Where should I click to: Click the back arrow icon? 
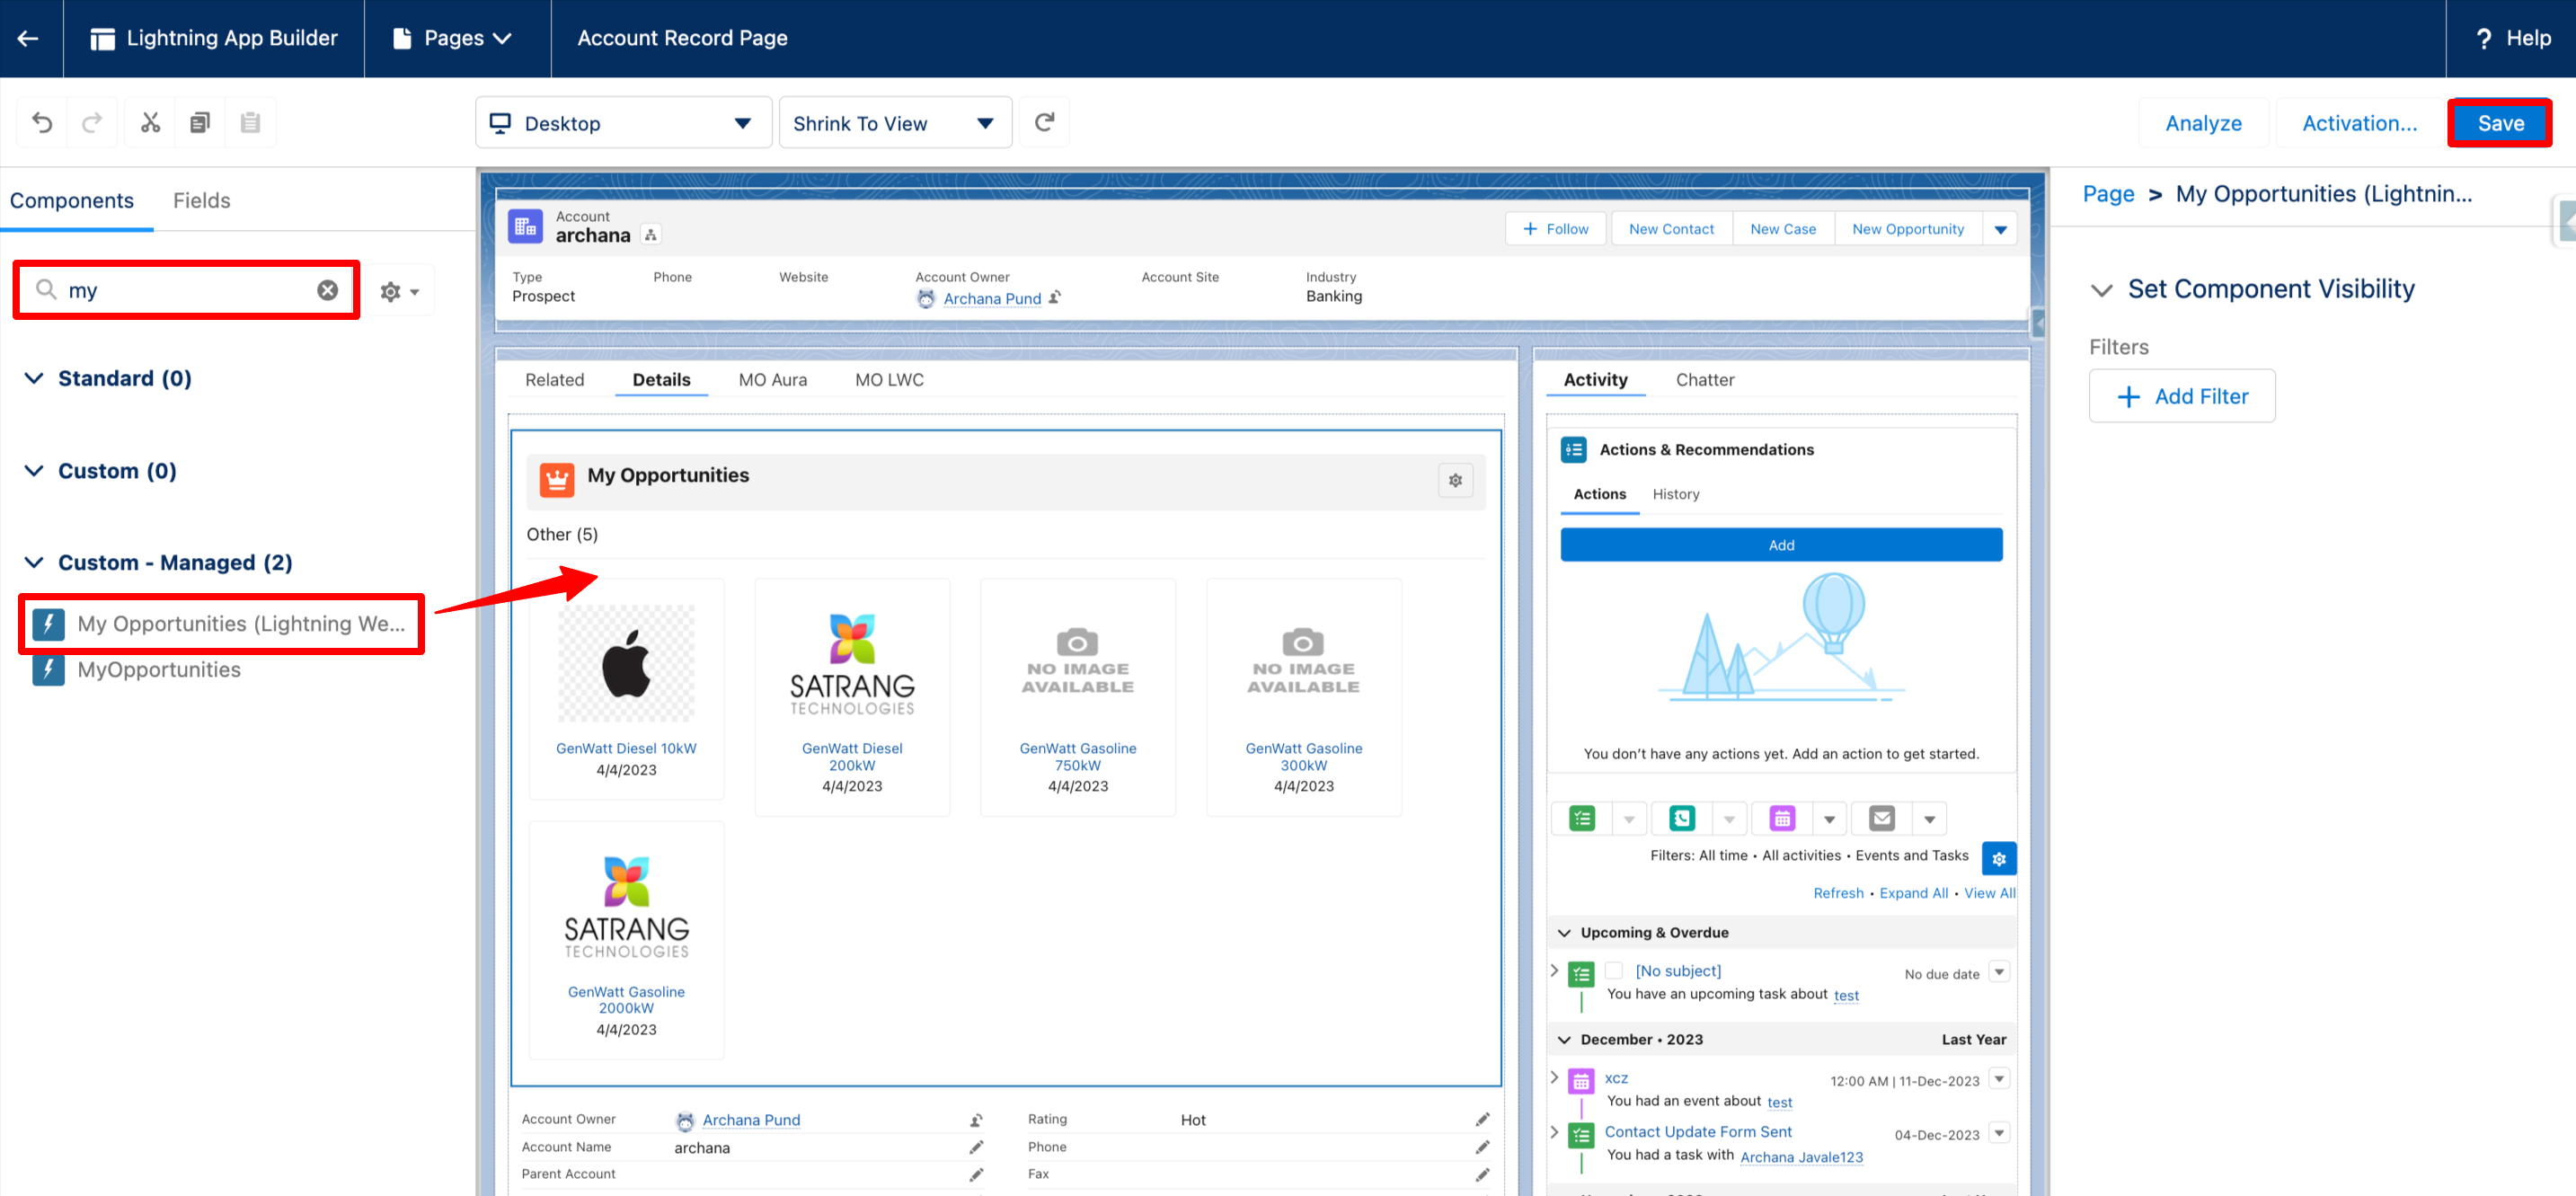coord(29,38)
